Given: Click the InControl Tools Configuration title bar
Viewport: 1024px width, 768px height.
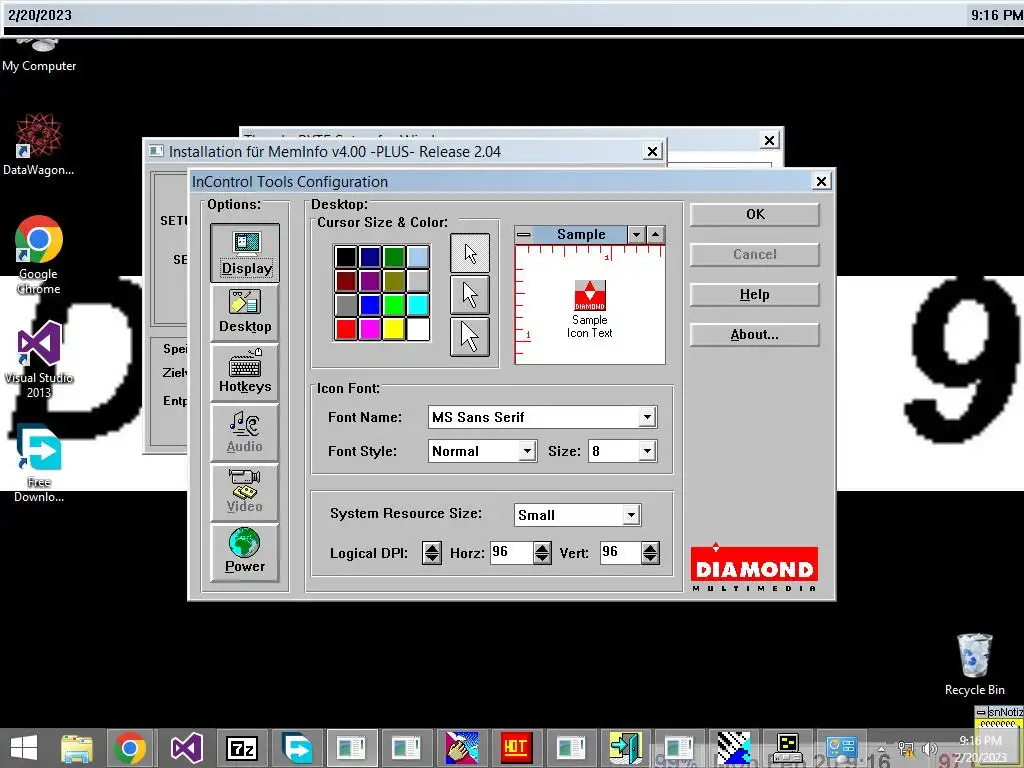Looking at the screenshot, I should point(500,182).
